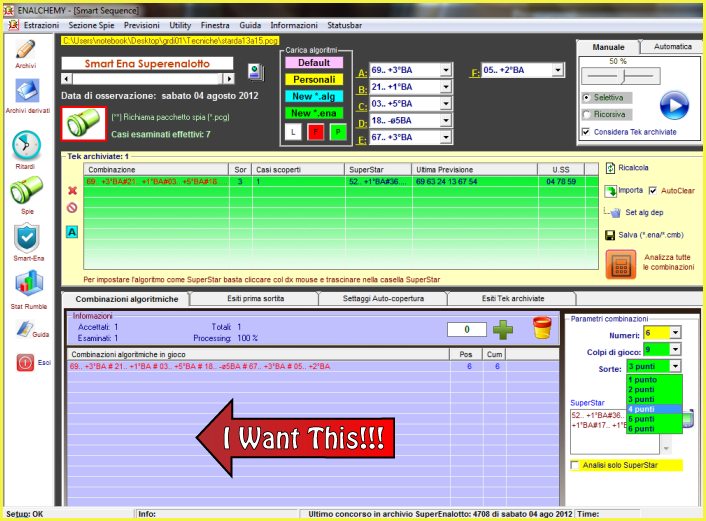Enable Analisi solo SuperStar checkbox
The width and height of the screenshot is (706, 521).
coord(575,465)
